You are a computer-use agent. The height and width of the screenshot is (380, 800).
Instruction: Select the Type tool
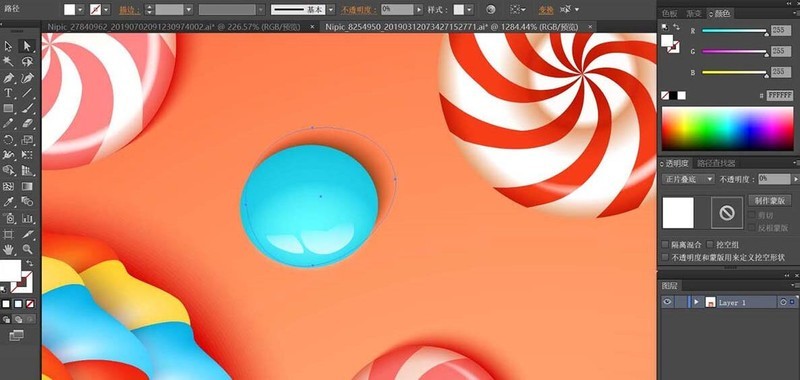8,93
